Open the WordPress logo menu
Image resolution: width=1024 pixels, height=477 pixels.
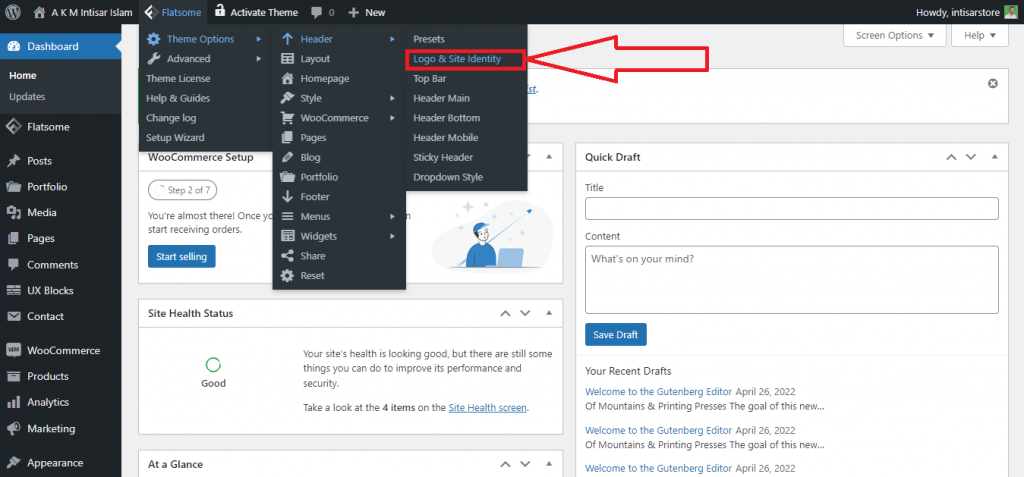(x=13, y=12)
